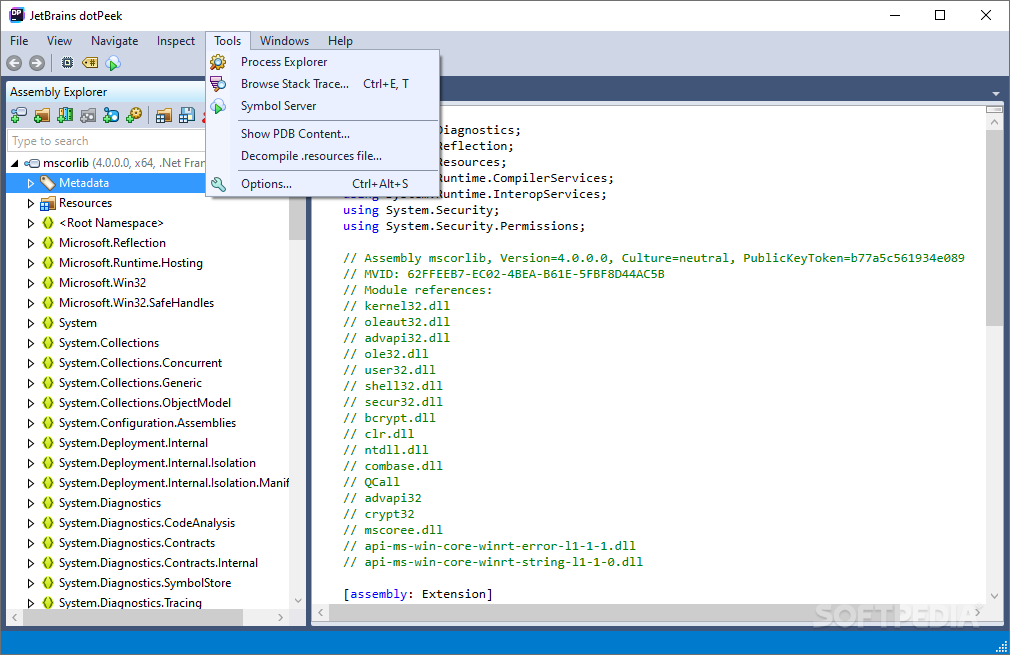
Task: Expand the Resources node
Action: point(30,204)
